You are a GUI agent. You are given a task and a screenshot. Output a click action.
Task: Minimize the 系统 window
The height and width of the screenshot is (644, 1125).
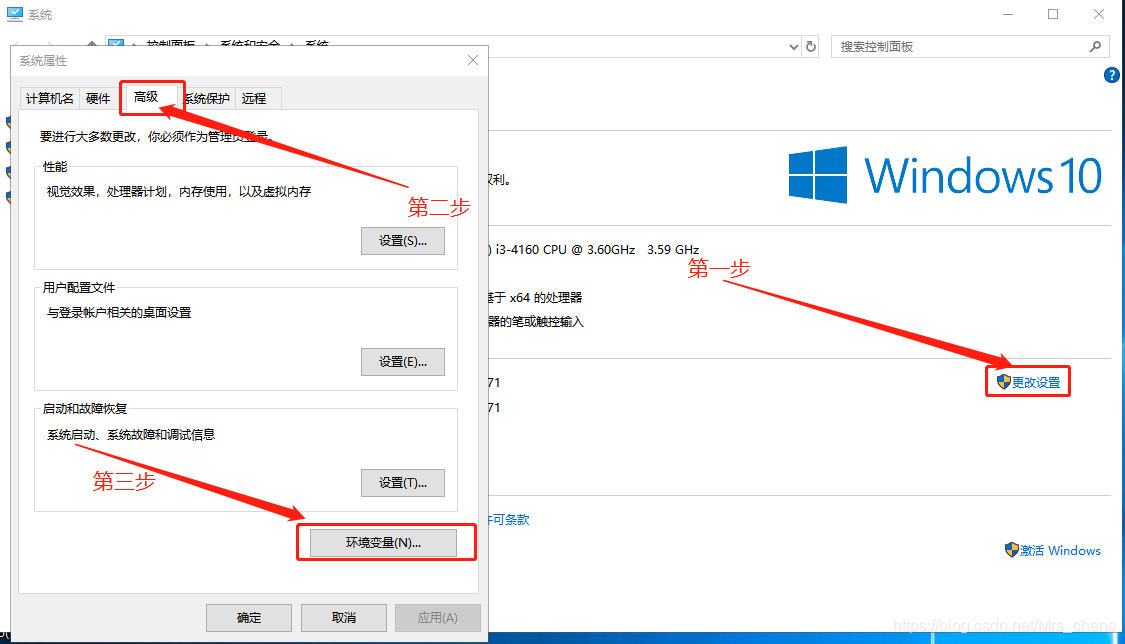point(1008,14)
